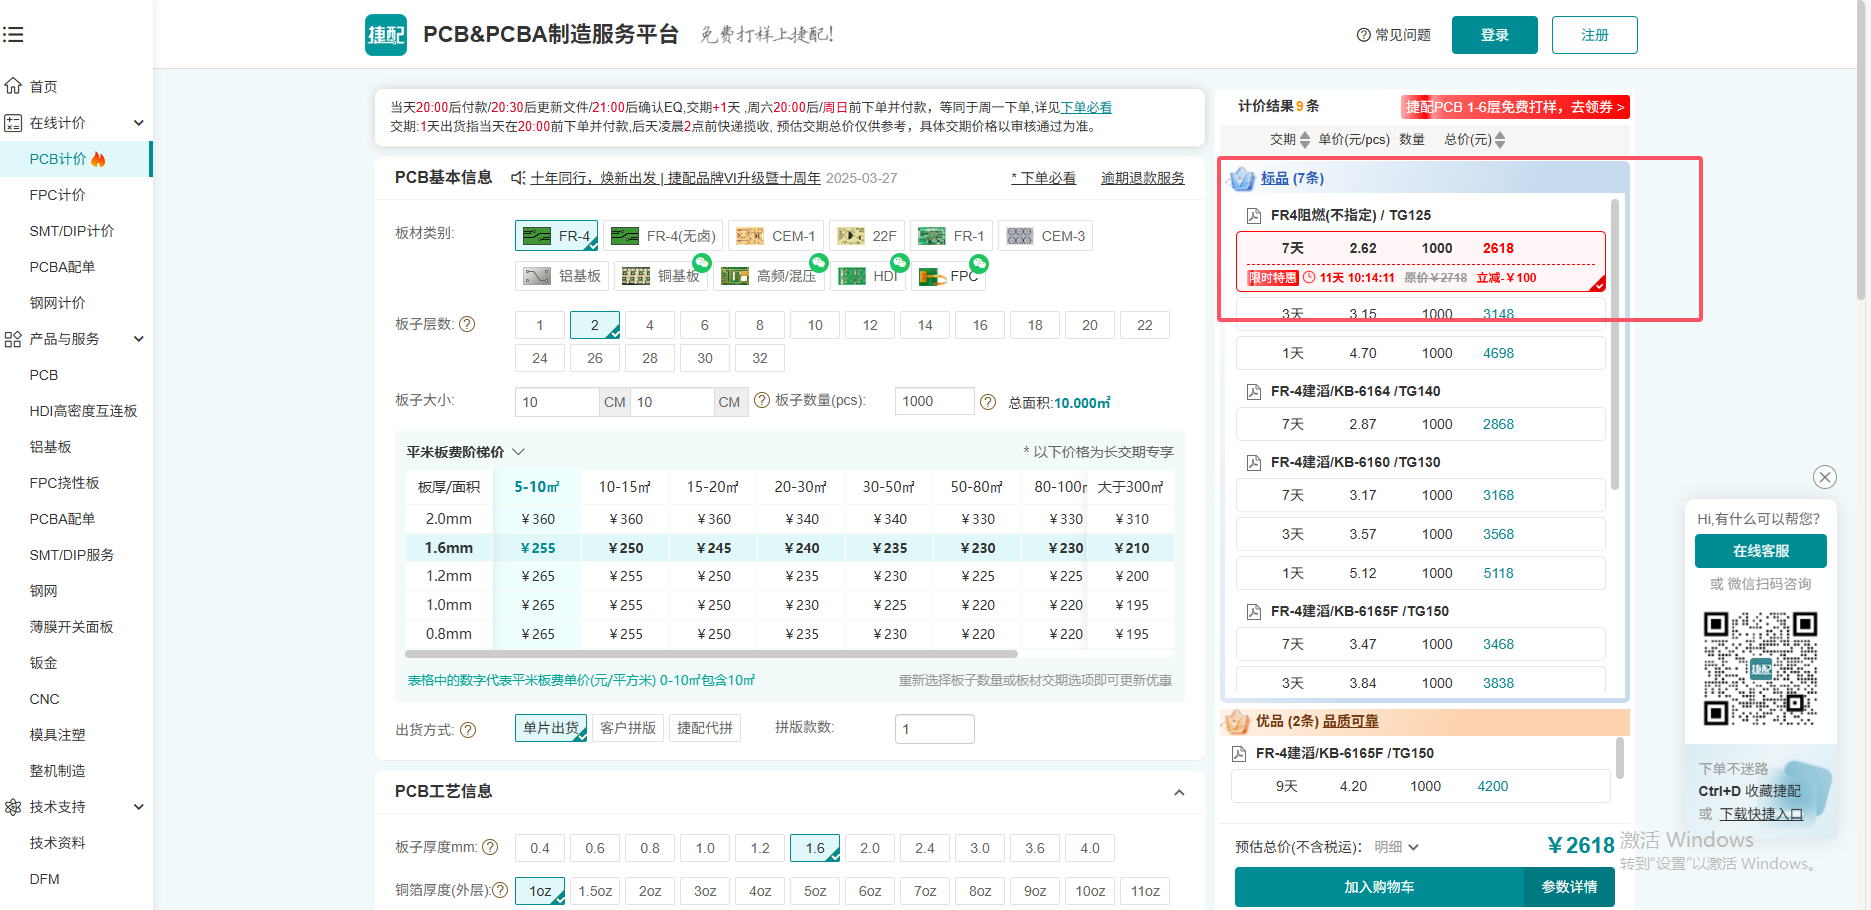
Task: Select 2oz outer copper thickness
Action: [649, 891]
